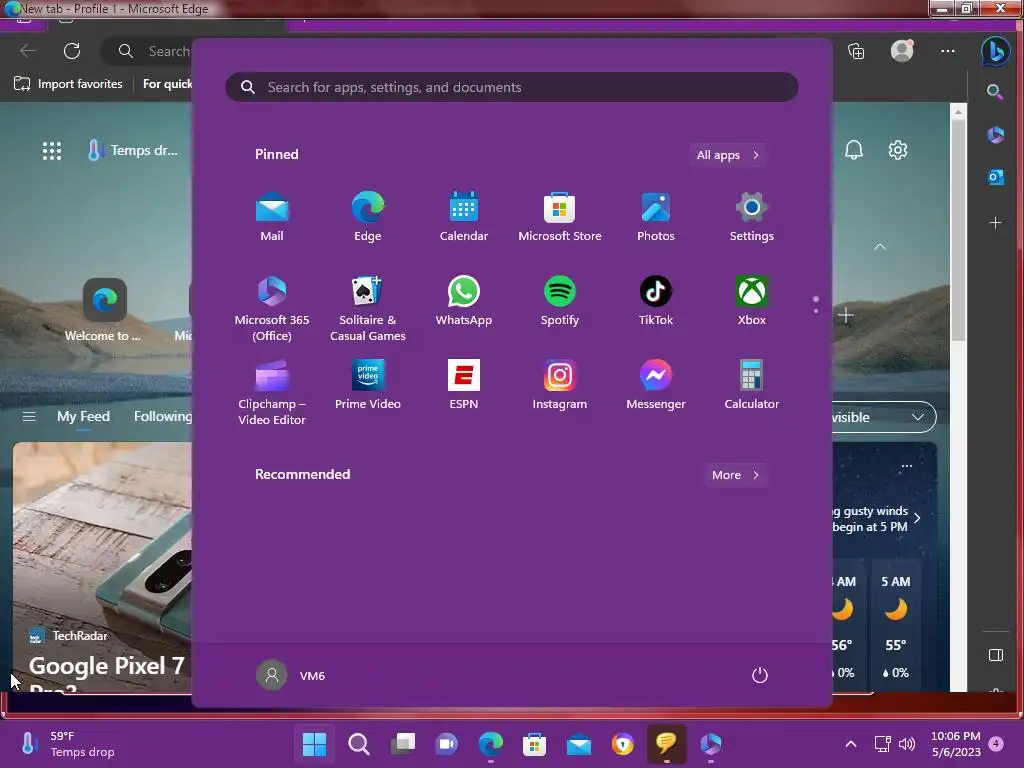Add a sidebar app with the plus icon
1024x768 pixels.
click(x=995, y=223)
